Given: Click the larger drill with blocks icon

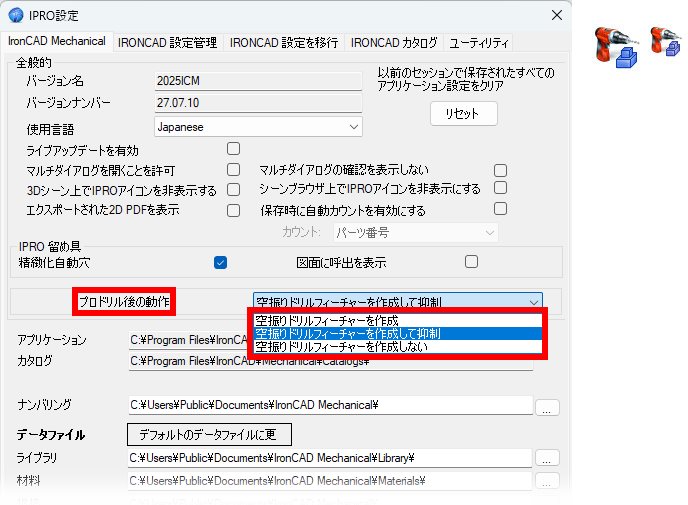Looking at the screenshot, I should point(616,47).
